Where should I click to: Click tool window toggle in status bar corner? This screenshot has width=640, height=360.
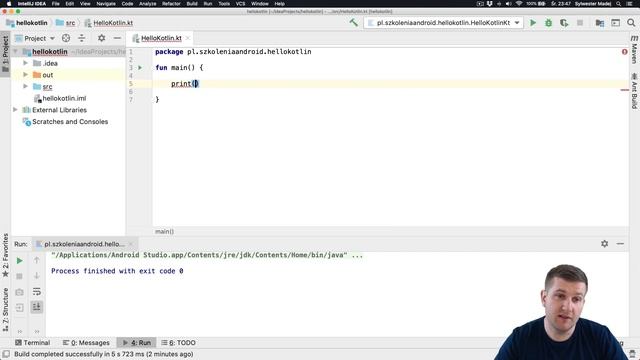click(x=6, y=354)
